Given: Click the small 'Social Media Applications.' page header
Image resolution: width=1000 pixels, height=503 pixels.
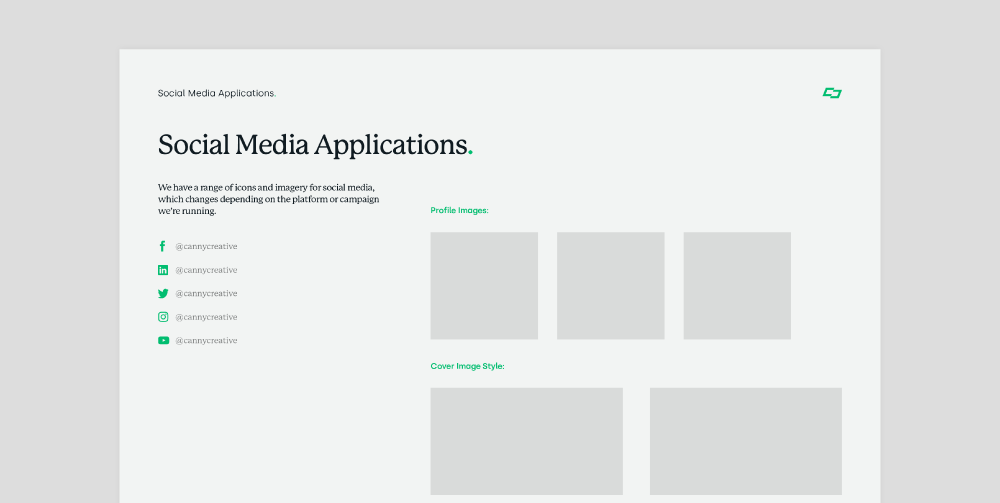Looking at the screenshot, I should [217, 93].
